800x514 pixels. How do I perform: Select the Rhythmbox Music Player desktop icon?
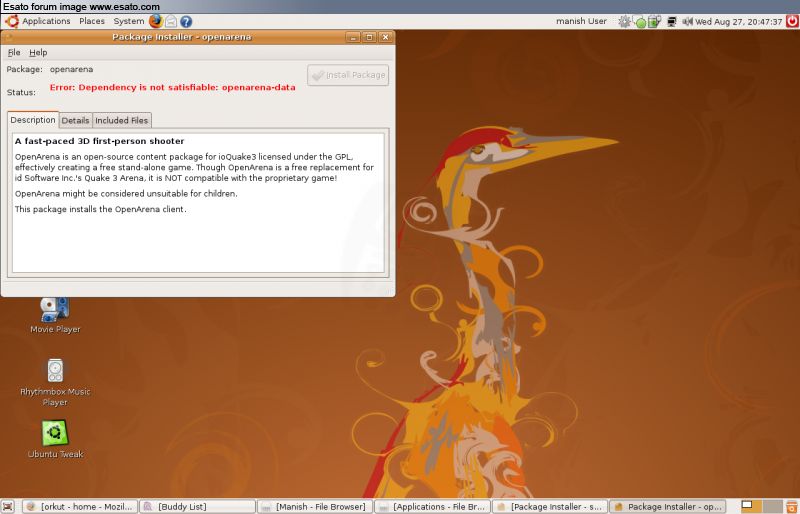pyautogui.click(x=55, y=383)
